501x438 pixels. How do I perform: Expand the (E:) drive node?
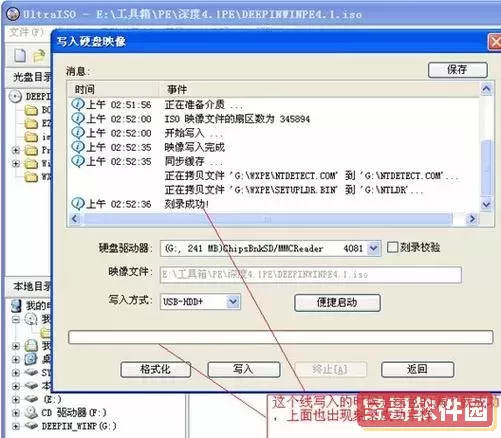pos(15,399)
